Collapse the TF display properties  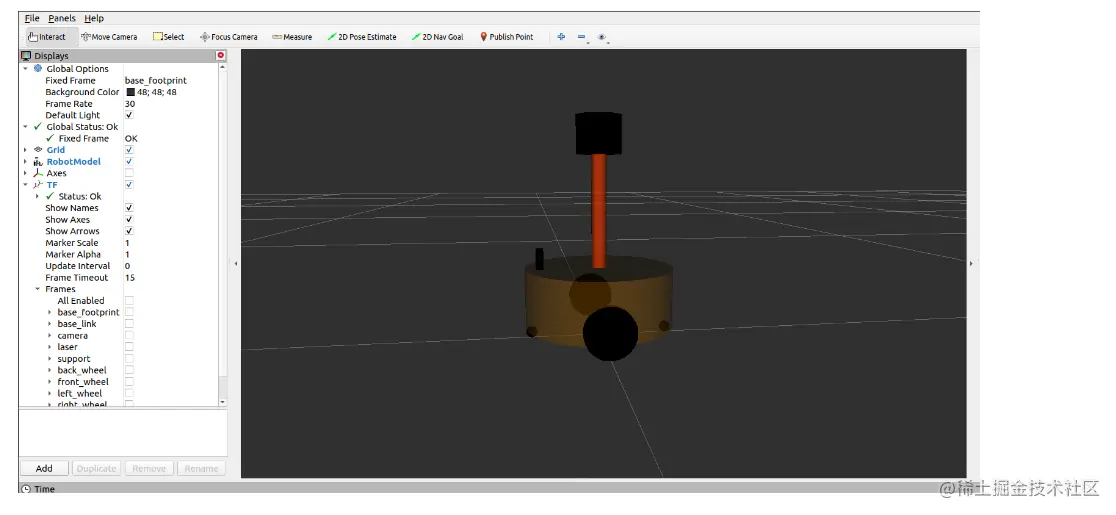tap(26, 184)
